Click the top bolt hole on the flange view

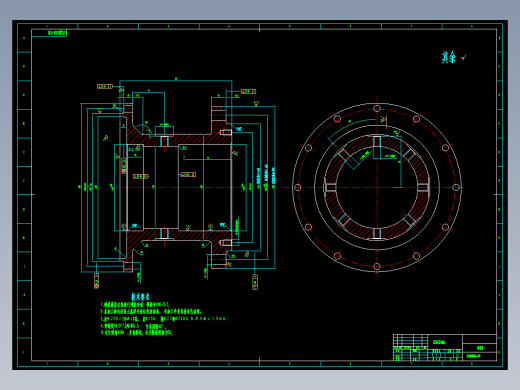tap(377, 108)
